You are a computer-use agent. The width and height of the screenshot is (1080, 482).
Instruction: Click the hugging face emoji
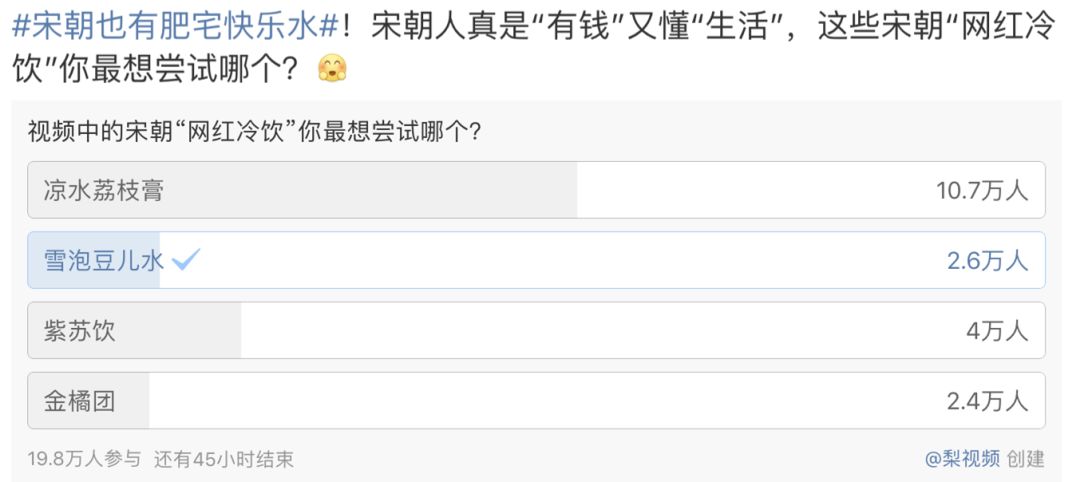332,69
